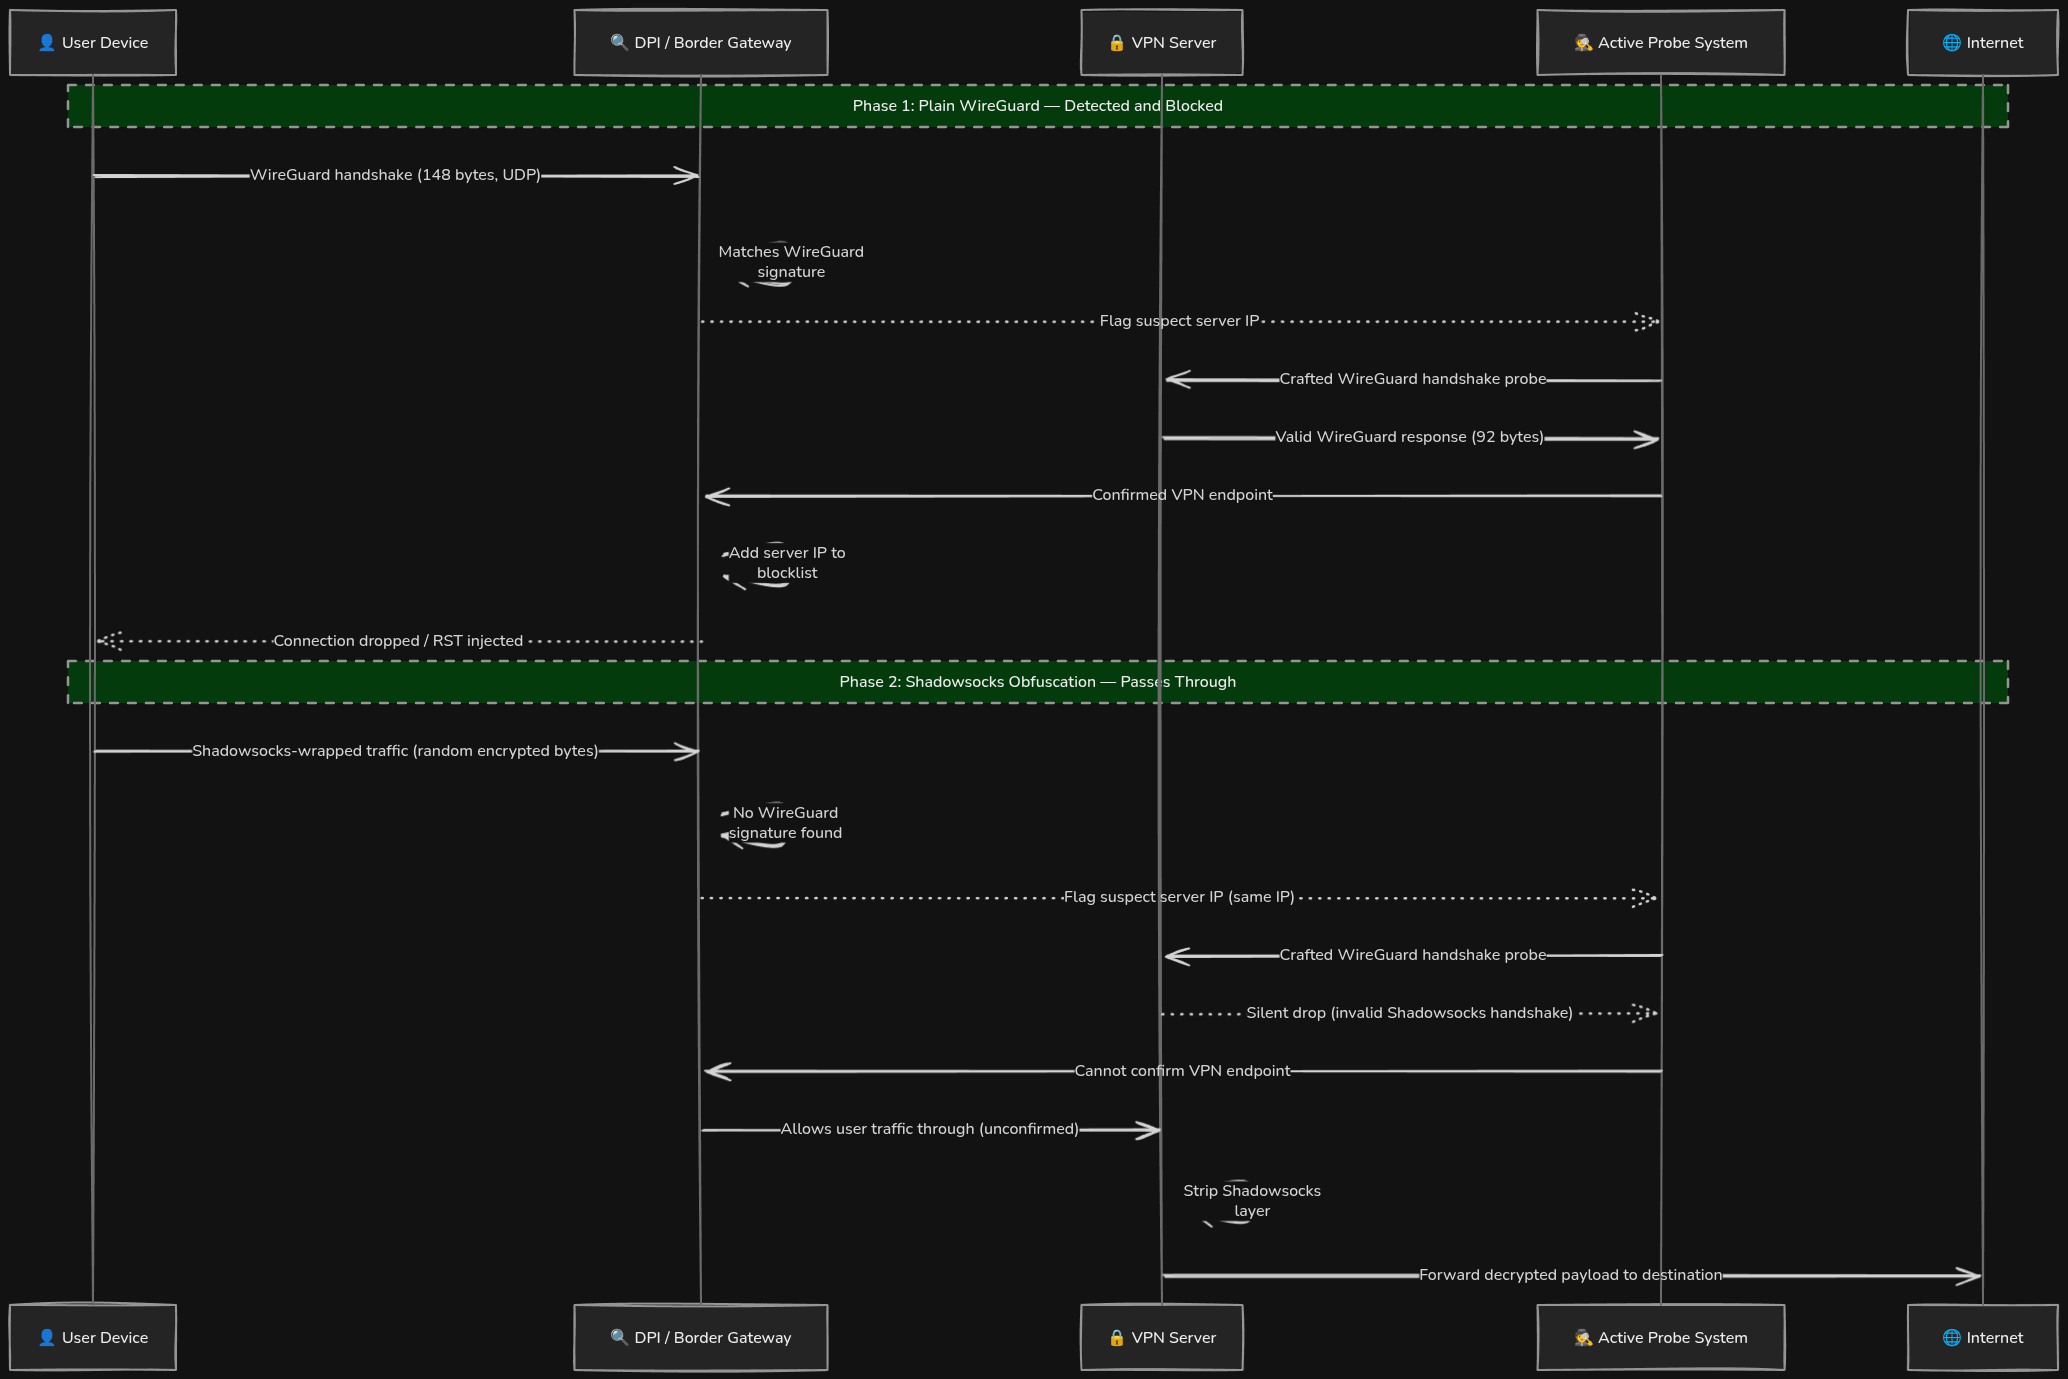Click the globe icon in bottom Internet box
This screenshot has height=1379, width=2068.
coord(1952,1337)
